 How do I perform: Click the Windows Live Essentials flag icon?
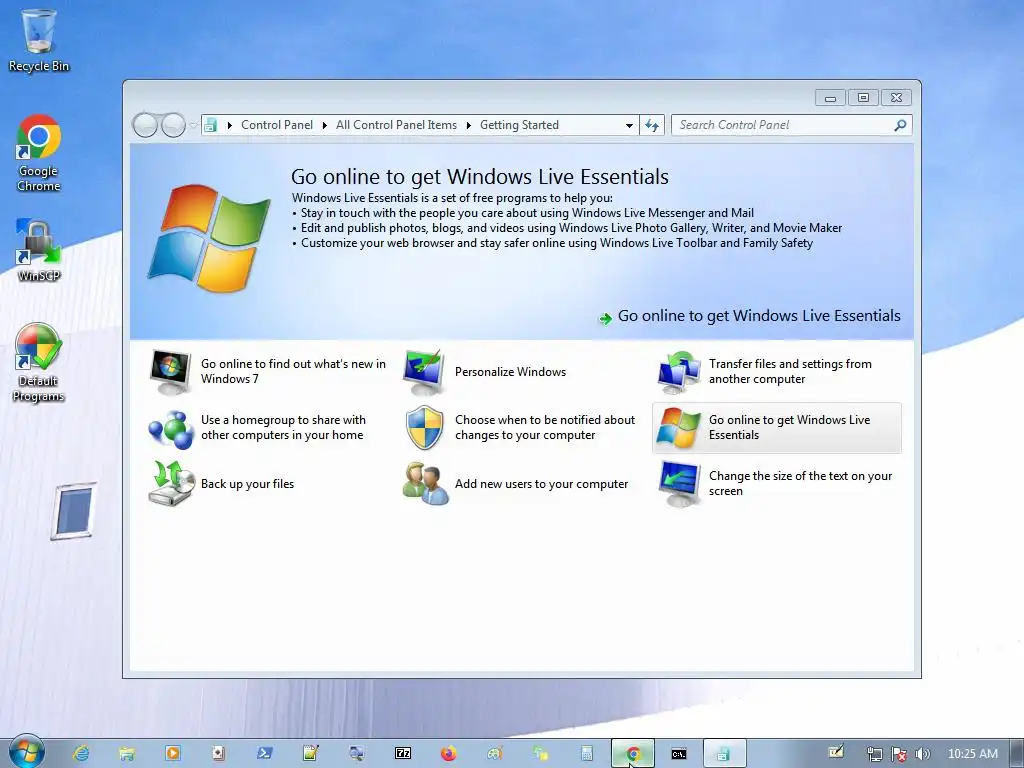(x=679, y=428)
